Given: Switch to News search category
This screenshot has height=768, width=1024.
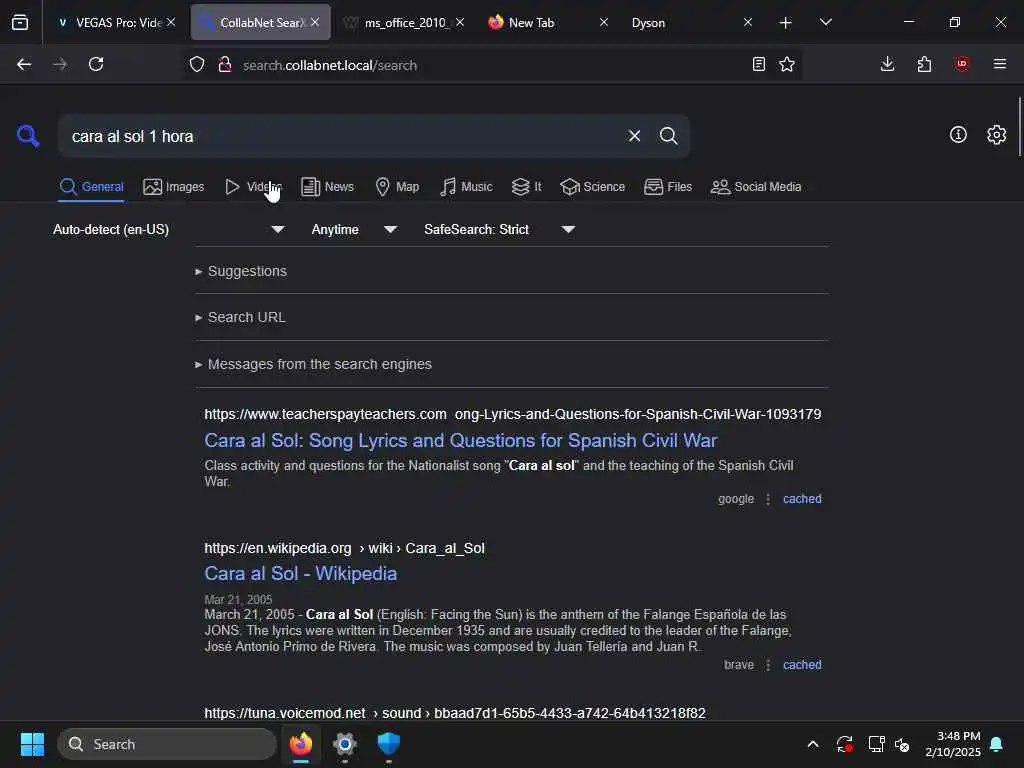Looking at the screenshot, I should click(x=327, y=187).
